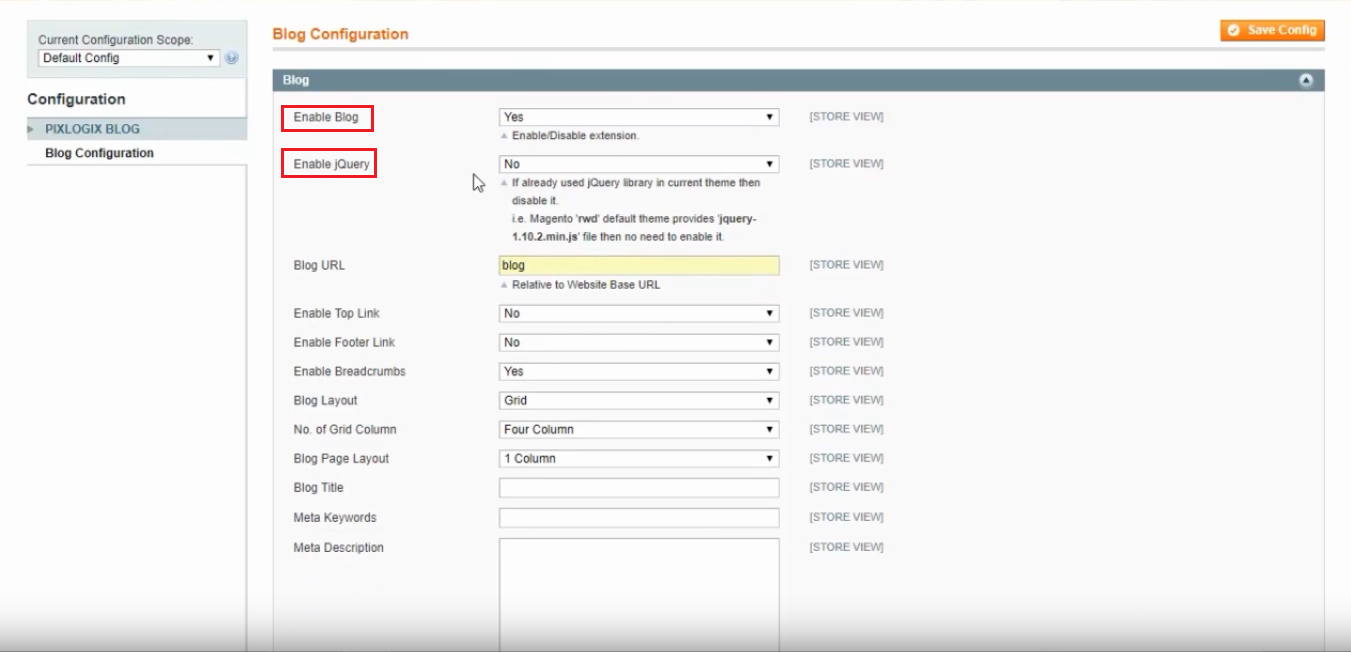Disable the blog via Enable Blog dropdown
Image resolution: width=1351 pixels, height=652 pixels.
pyautogui.click(x=637, y=116)
